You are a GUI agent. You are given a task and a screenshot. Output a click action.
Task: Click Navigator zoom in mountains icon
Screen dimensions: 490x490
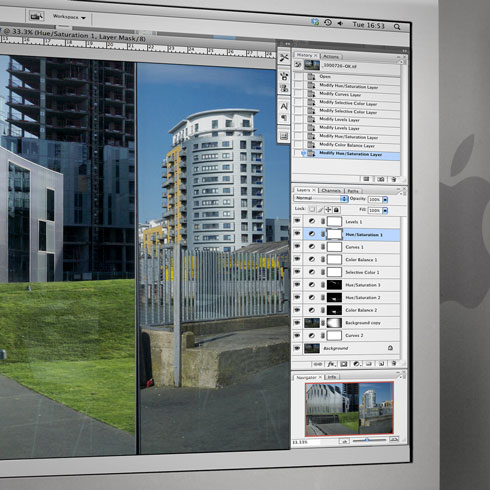coord(394,439)
